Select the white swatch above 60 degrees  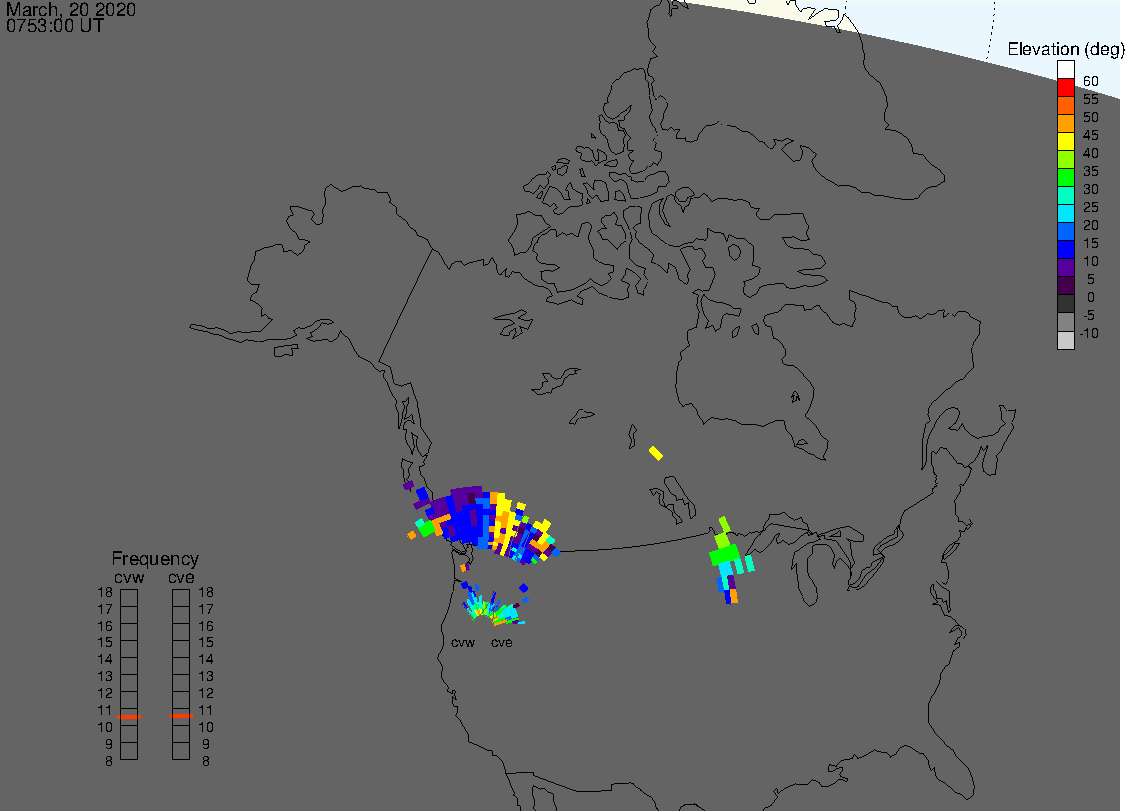[1065, 70]
